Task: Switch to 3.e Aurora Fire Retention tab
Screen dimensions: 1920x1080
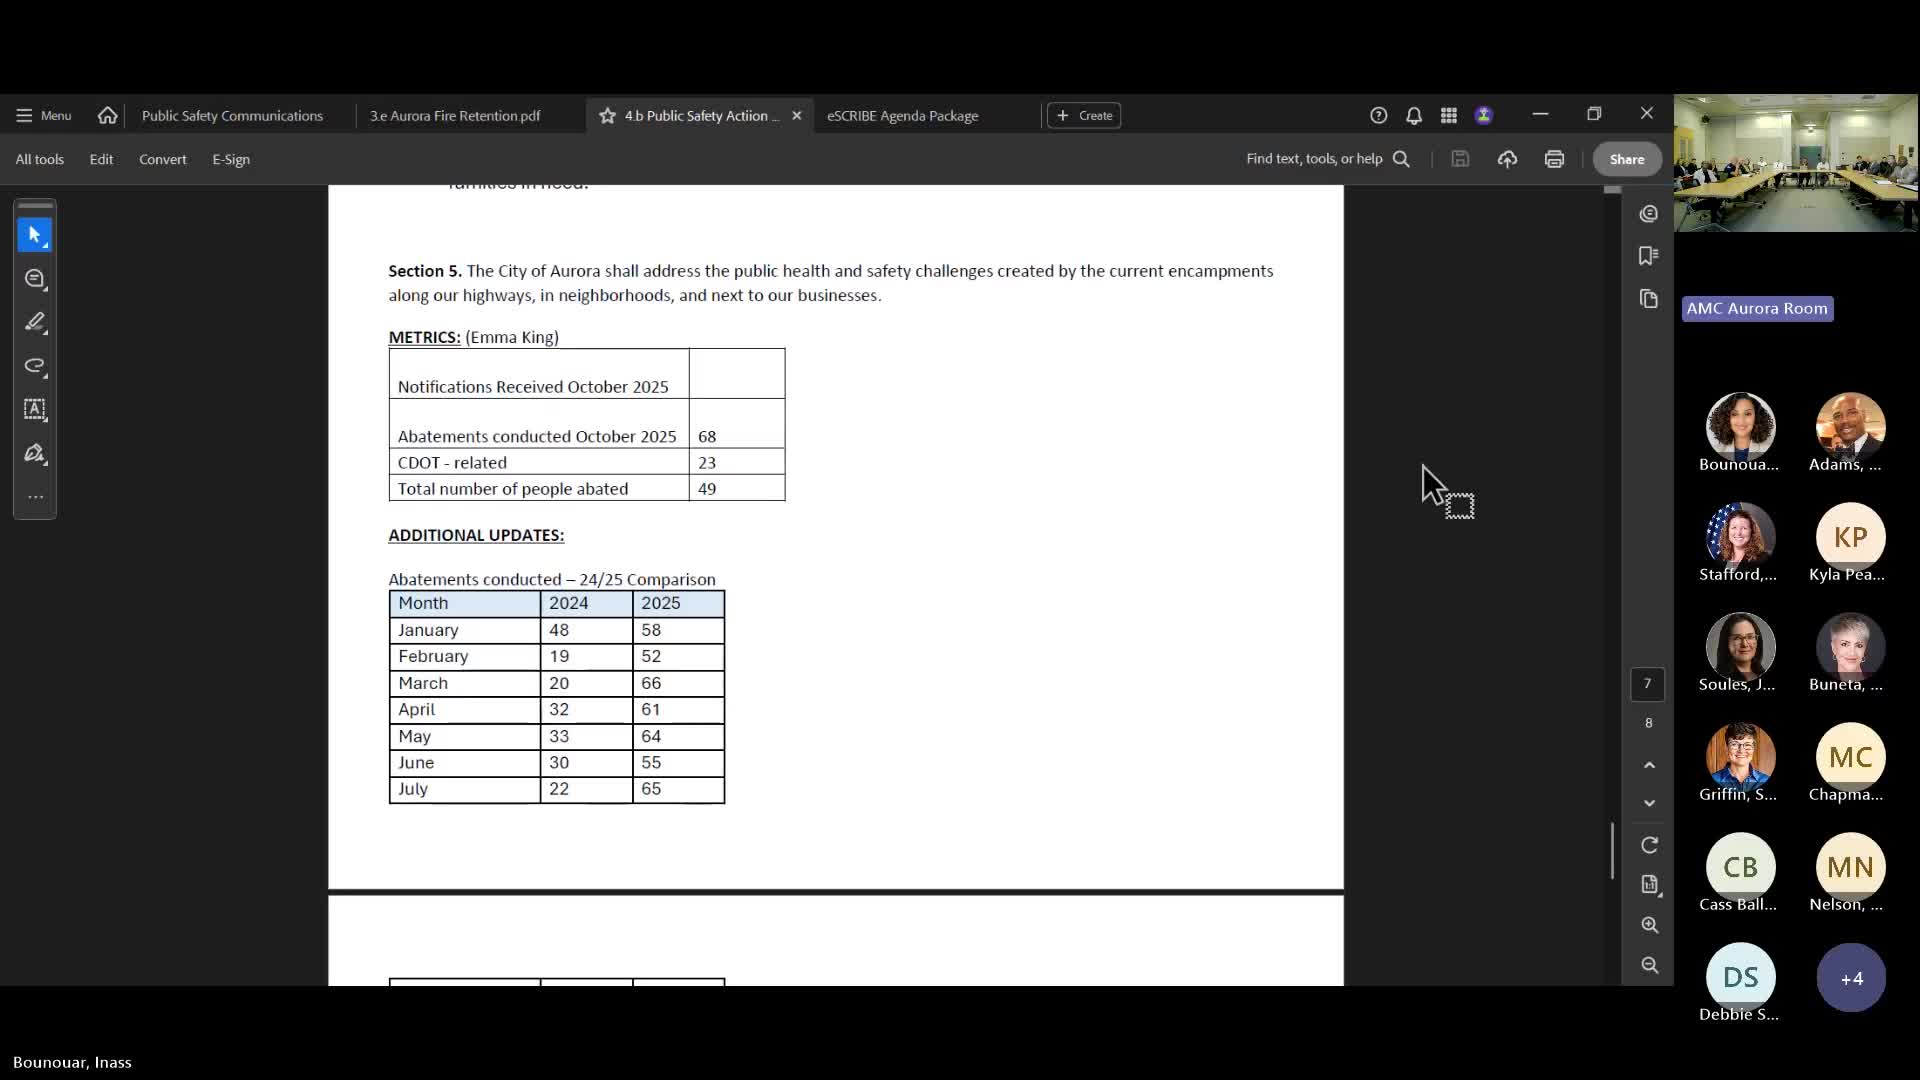Action: tap(455, 116)
